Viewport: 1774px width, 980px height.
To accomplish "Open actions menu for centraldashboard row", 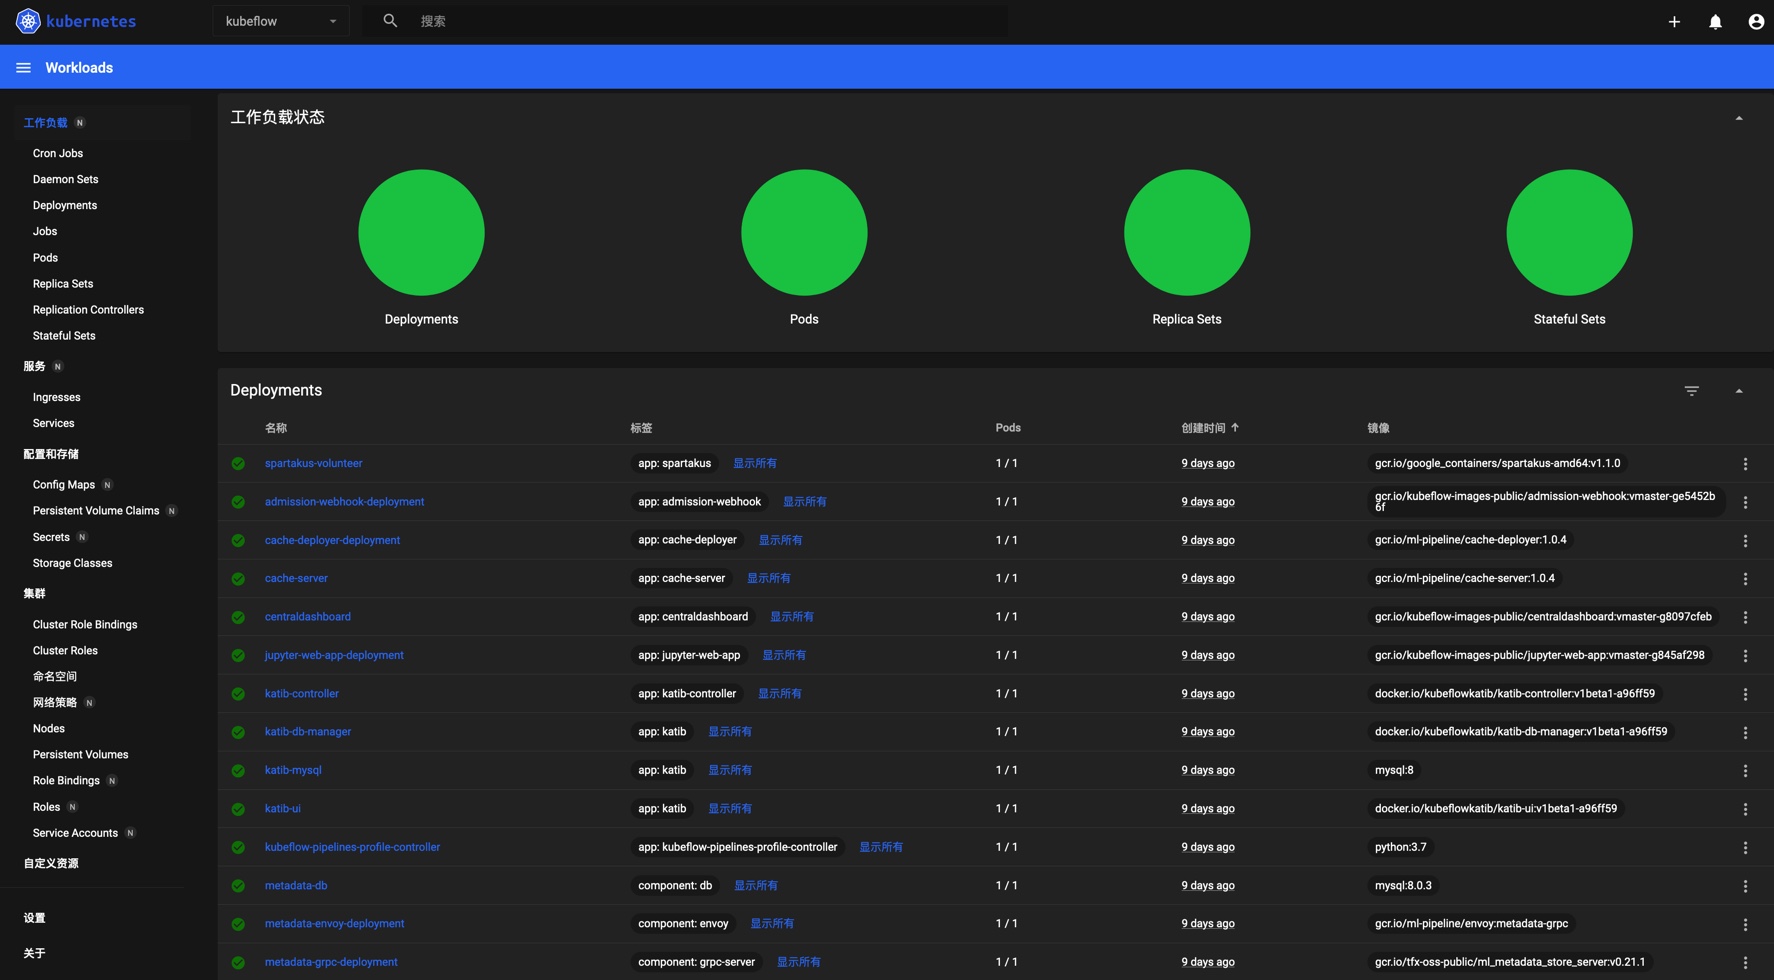I will [x=1745, y=617].
